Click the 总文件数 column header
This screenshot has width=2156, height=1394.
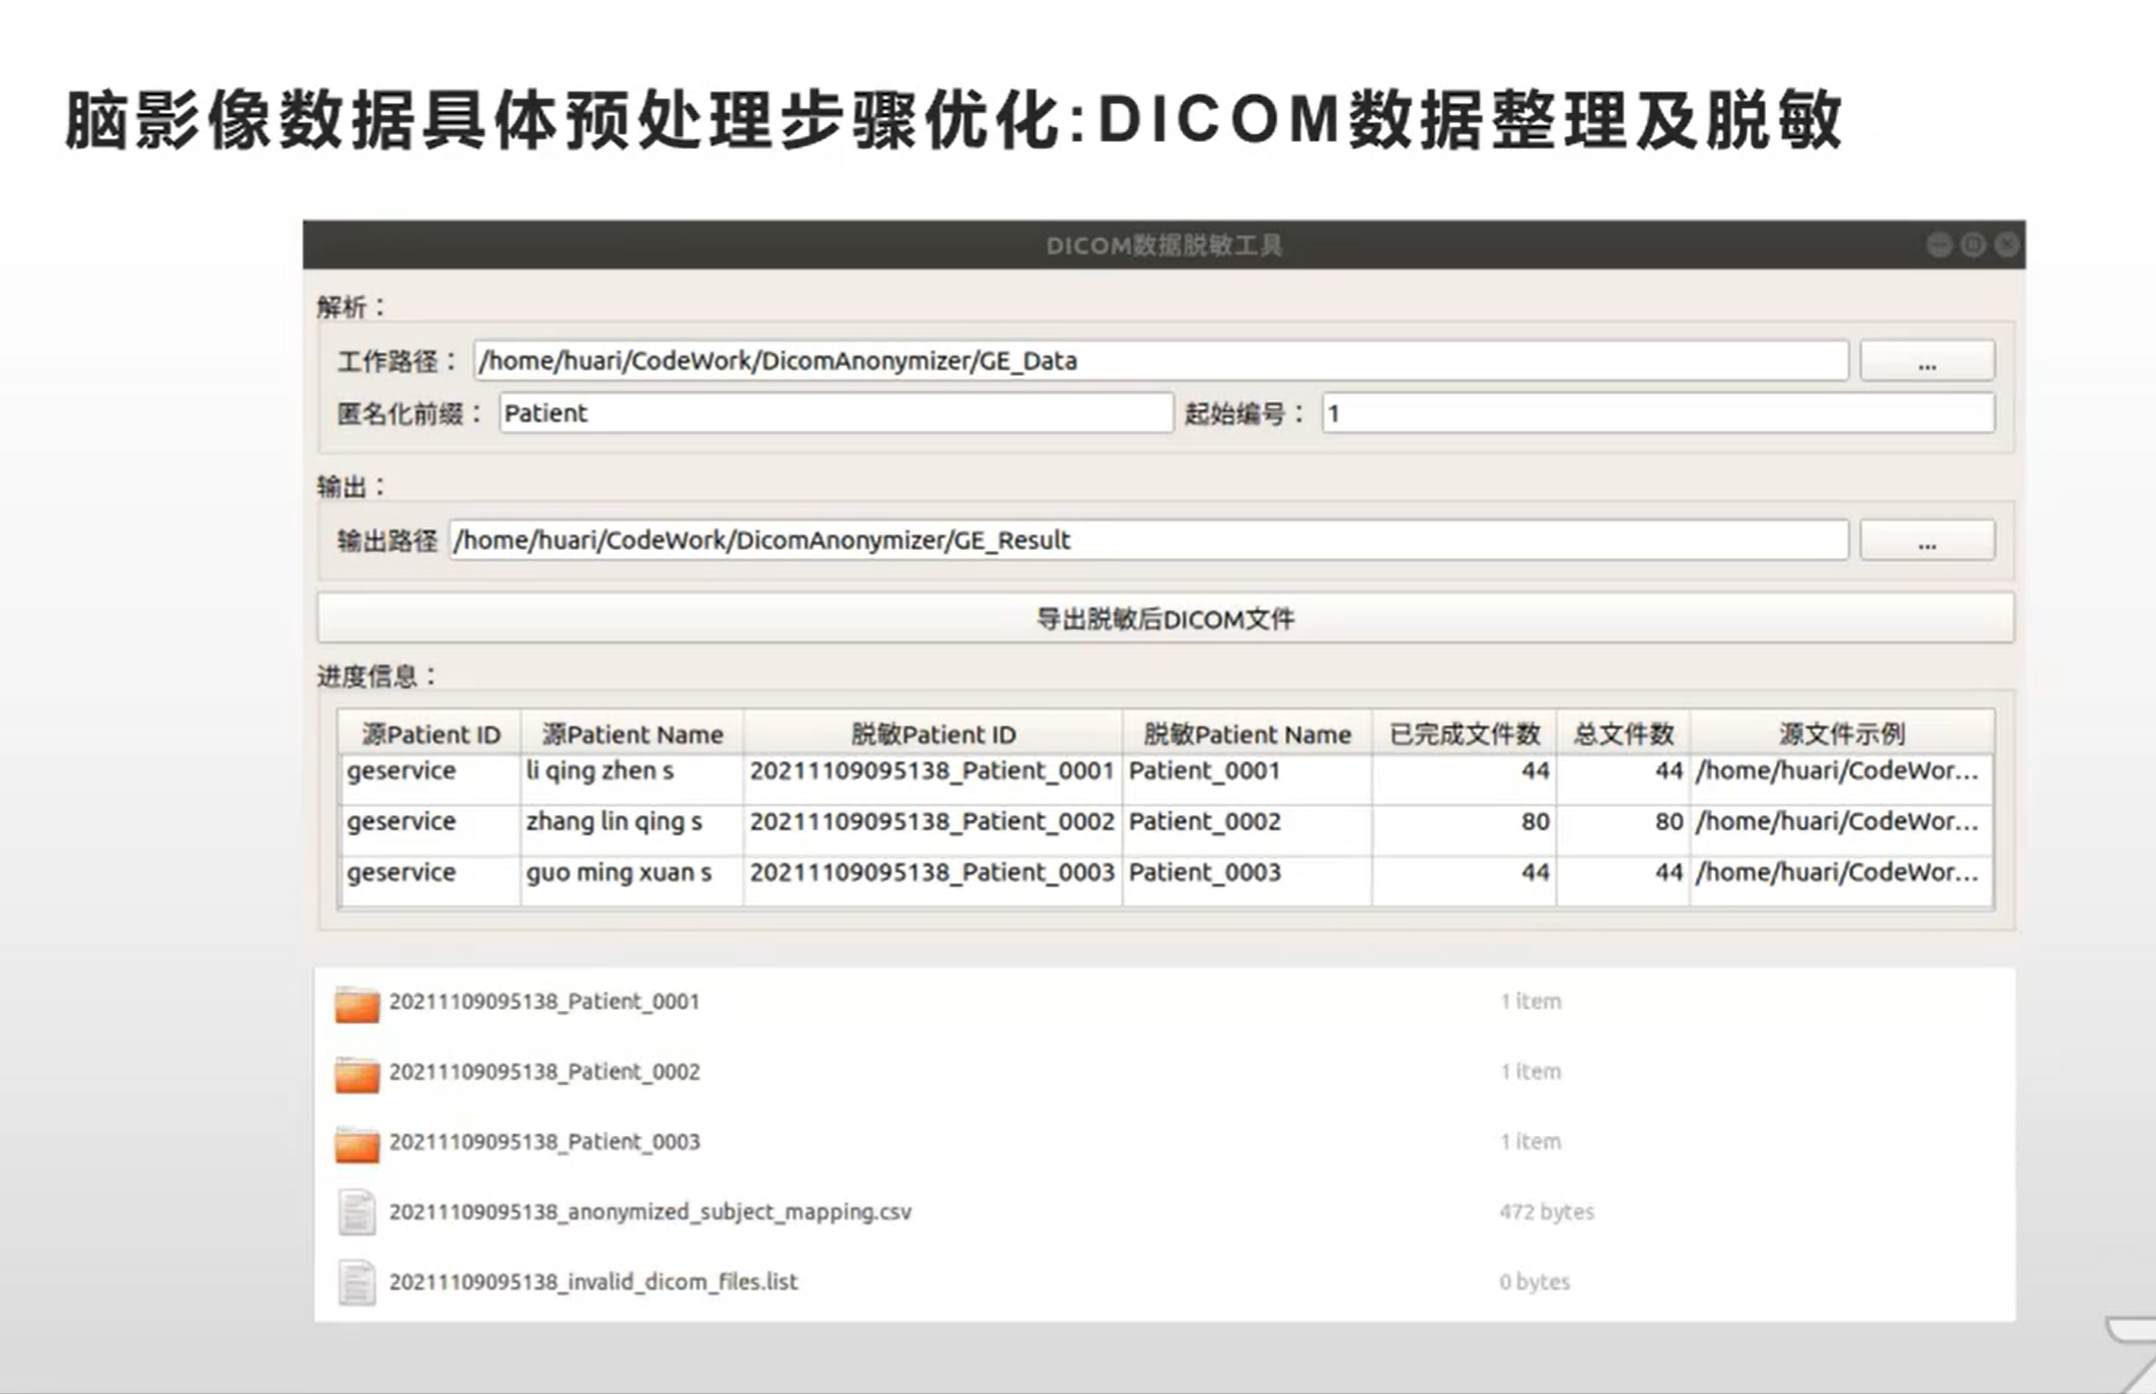[x=1622, y=734]
